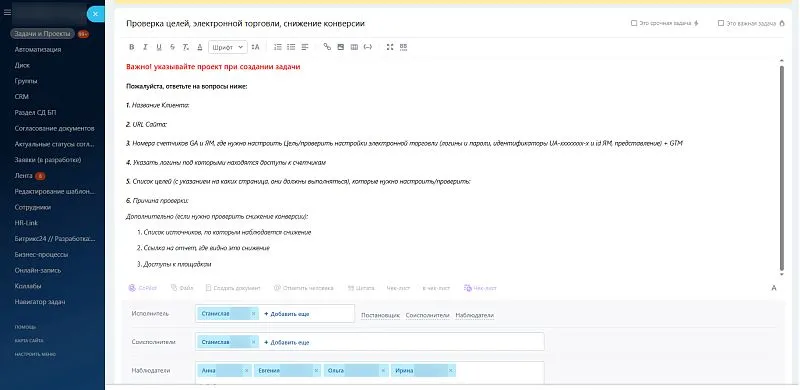Open text color picker icon
Viewport: 800px width, 390px height.
(199, 47)
